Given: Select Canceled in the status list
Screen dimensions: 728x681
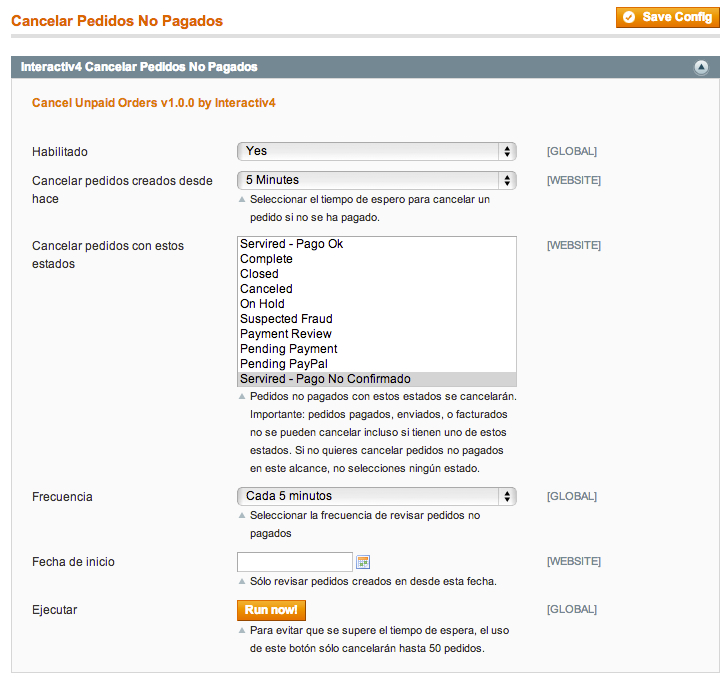Looking at the screenshot, I should (x=377, y=289).
